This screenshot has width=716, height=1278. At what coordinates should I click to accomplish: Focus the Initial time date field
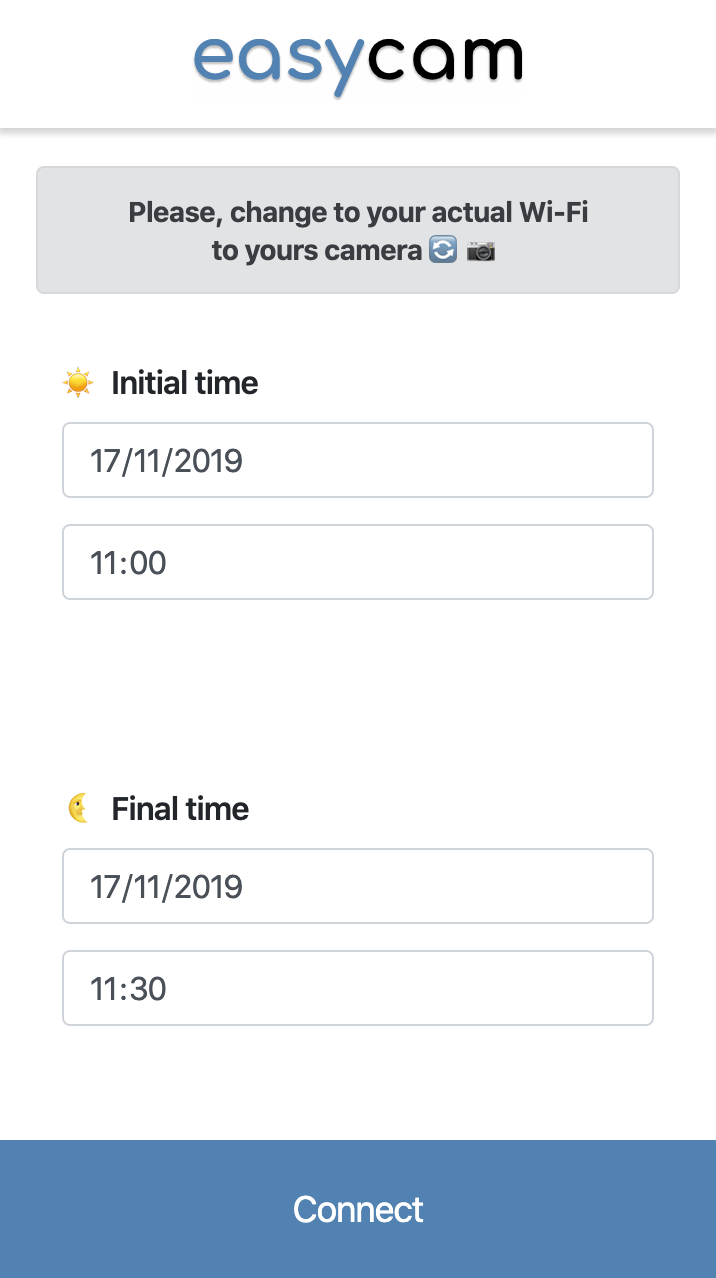357,460
